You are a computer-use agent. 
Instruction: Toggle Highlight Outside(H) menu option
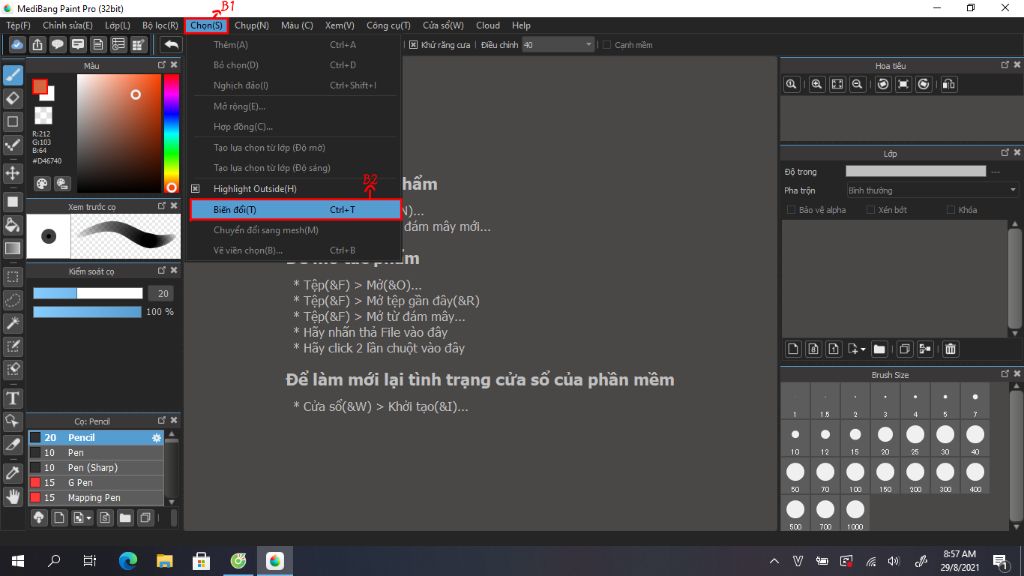point(295,189)
